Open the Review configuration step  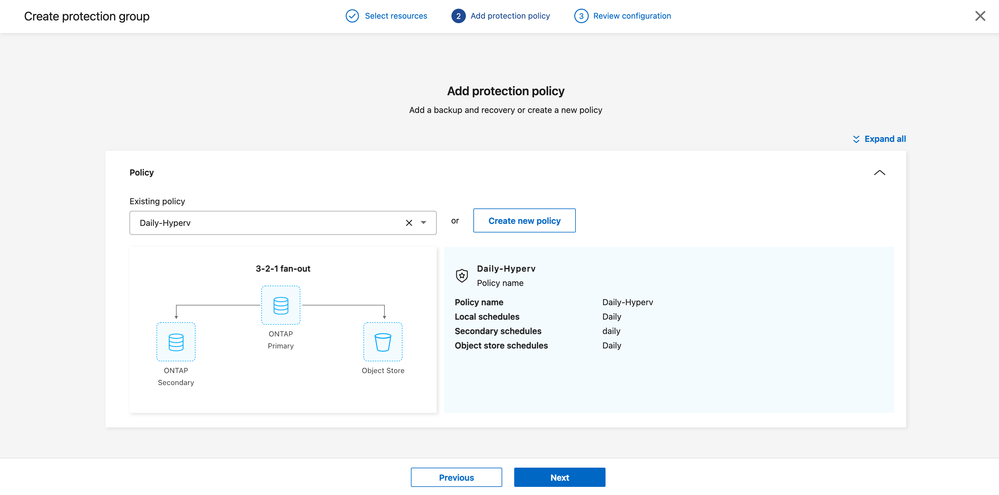point(632,16)
